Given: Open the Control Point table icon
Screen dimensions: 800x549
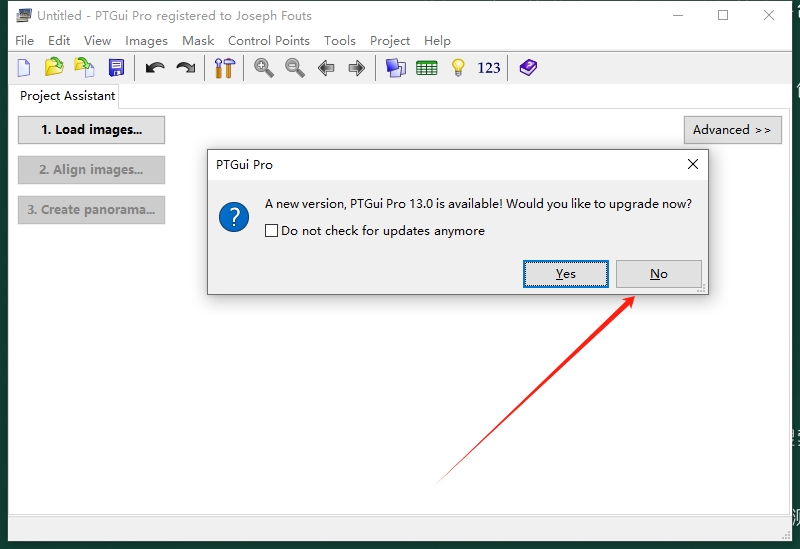Looking at the screenshot, I should pyautogui.click(x=427, y=68).
